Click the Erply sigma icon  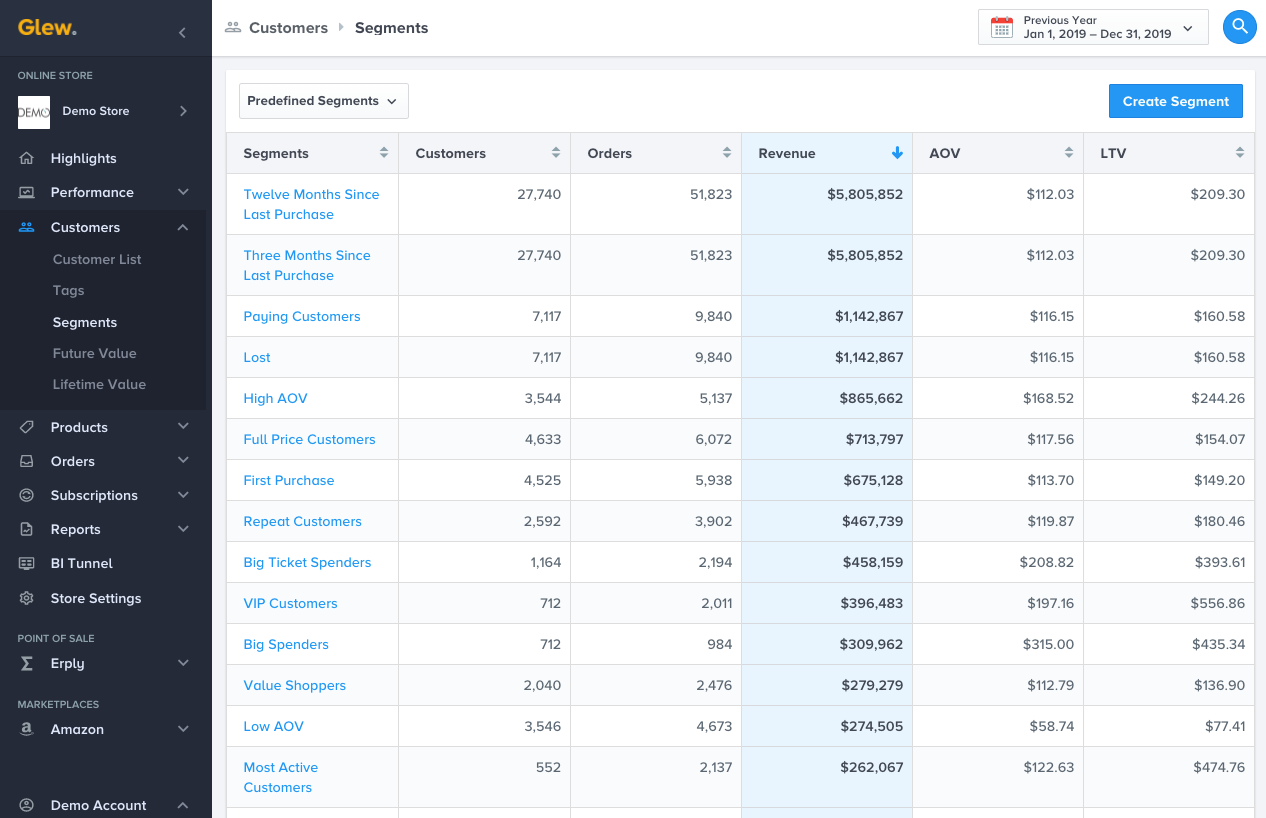27,663
